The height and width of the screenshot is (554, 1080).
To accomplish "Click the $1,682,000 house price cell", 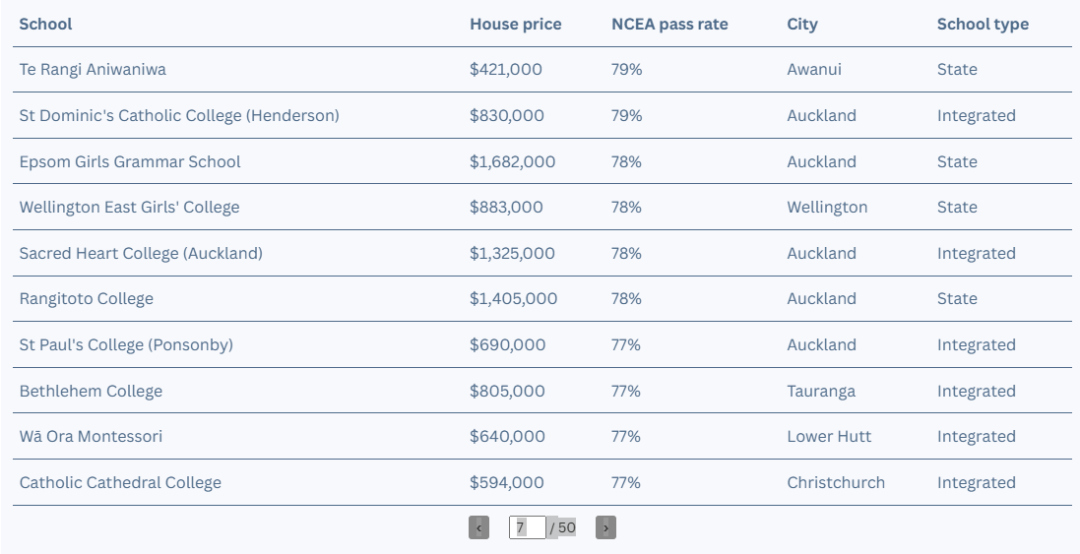I will point(512,162).
